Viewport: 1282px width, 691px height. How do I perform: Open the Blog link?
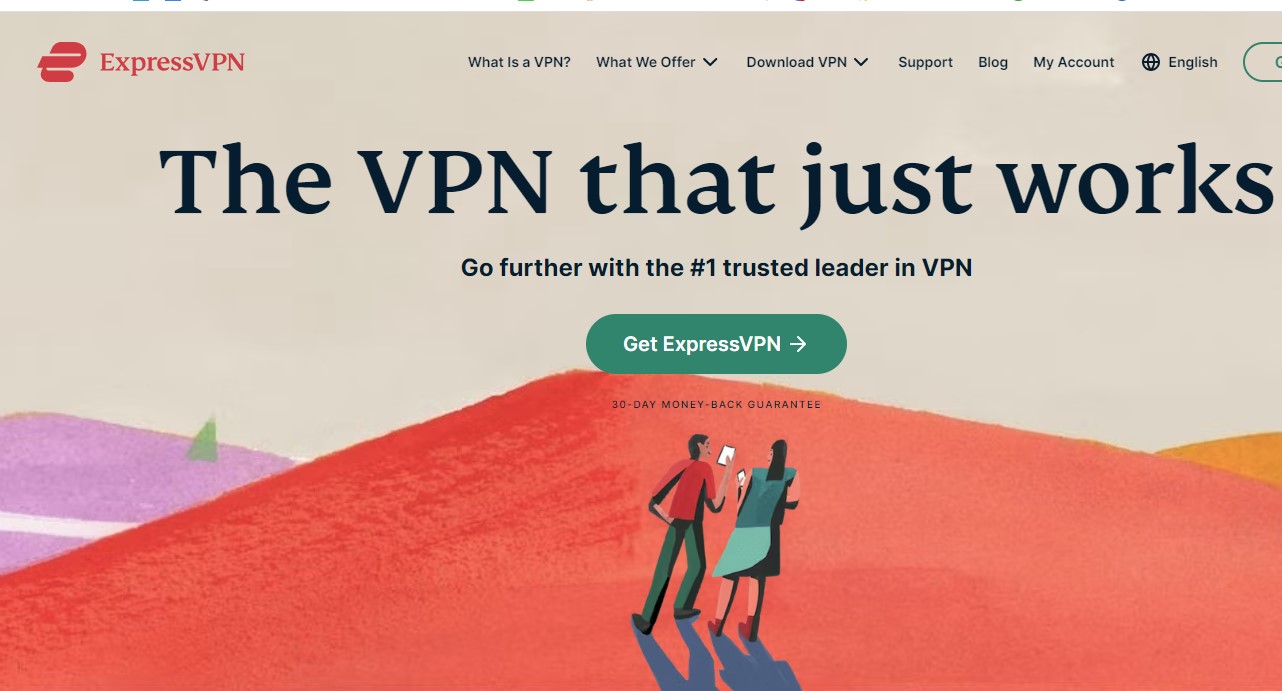993,62
